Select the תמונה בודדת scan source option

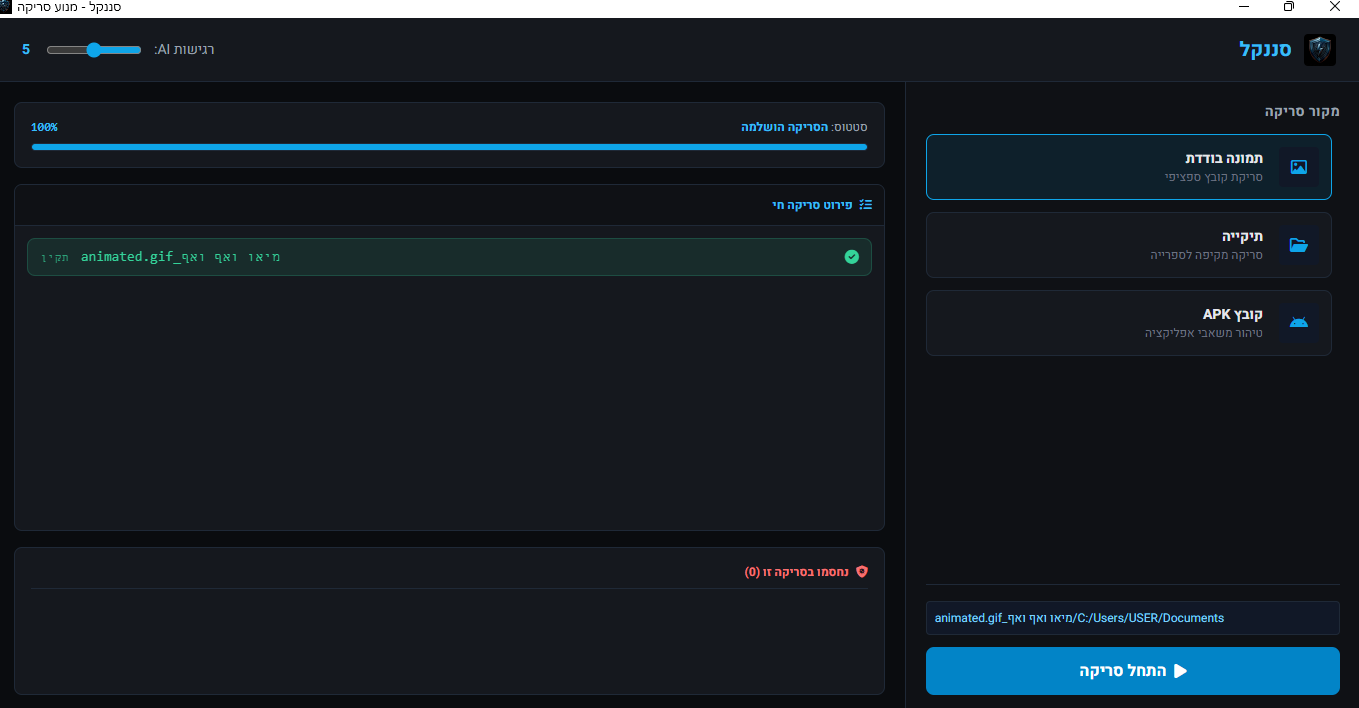click(1128, 167)
